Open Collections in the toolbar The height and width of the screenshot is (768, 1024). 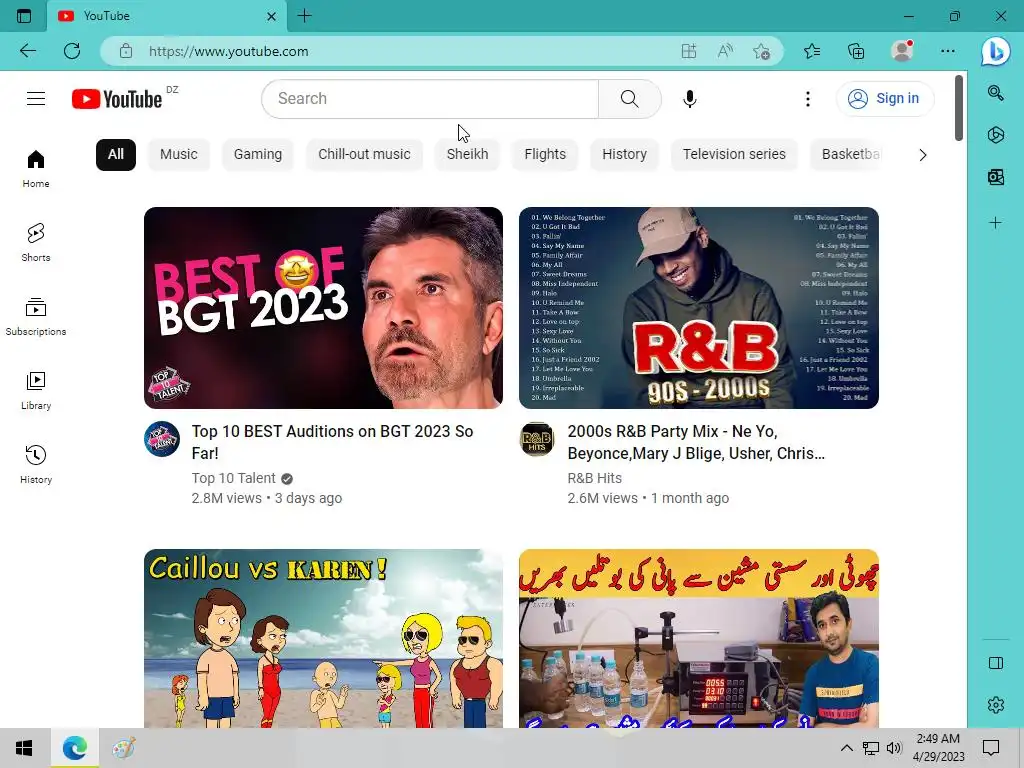pyautogui.click(x=856, y=51)
